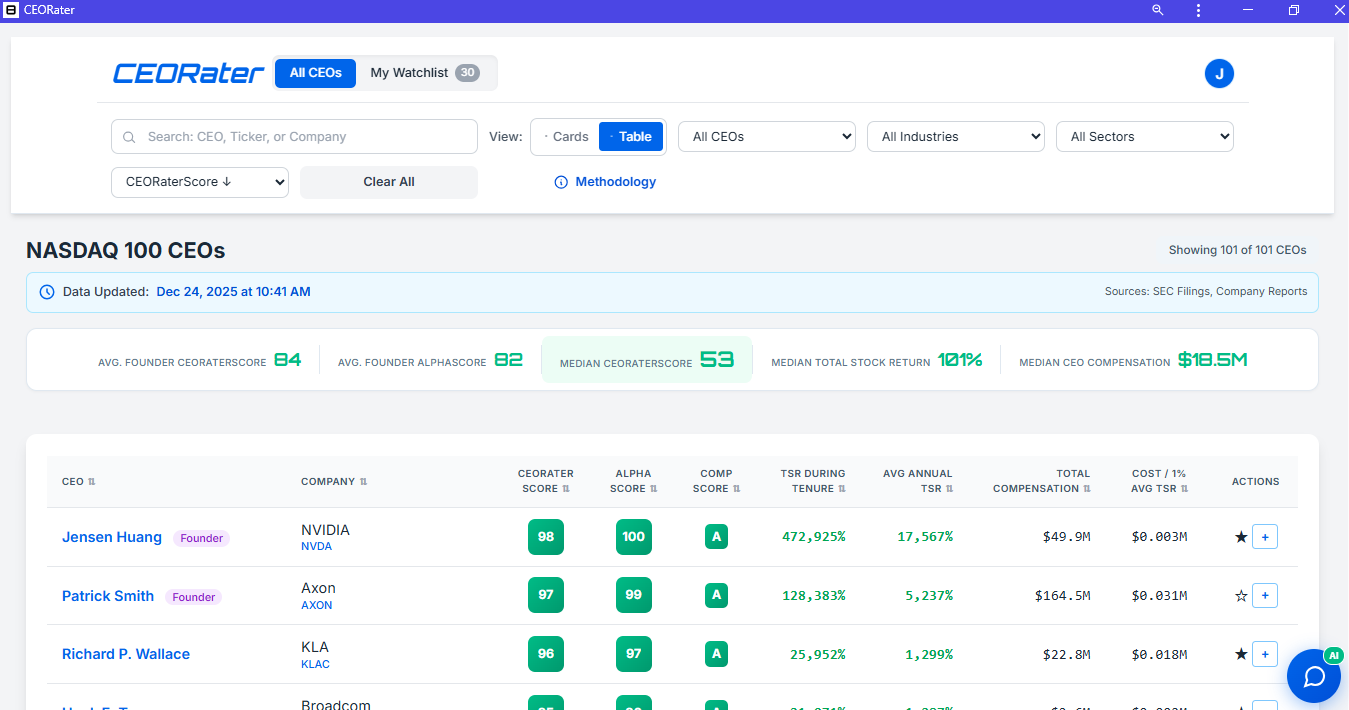Open the All Industries dropdown
The image size is (1349, 710).
tap(956, 137)
